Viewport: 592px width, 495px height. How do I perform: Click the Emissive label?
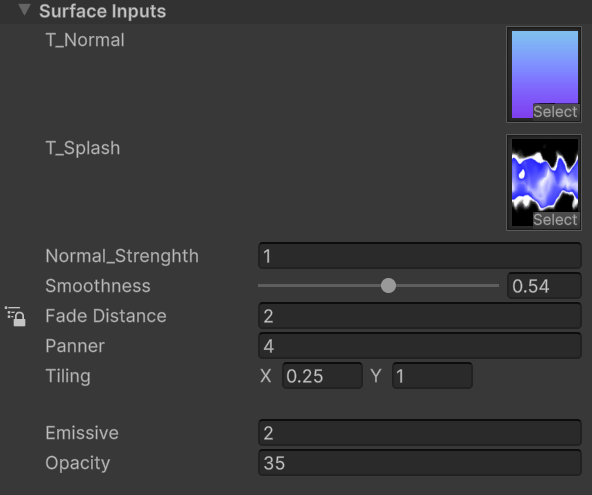(x=82, y=433)
